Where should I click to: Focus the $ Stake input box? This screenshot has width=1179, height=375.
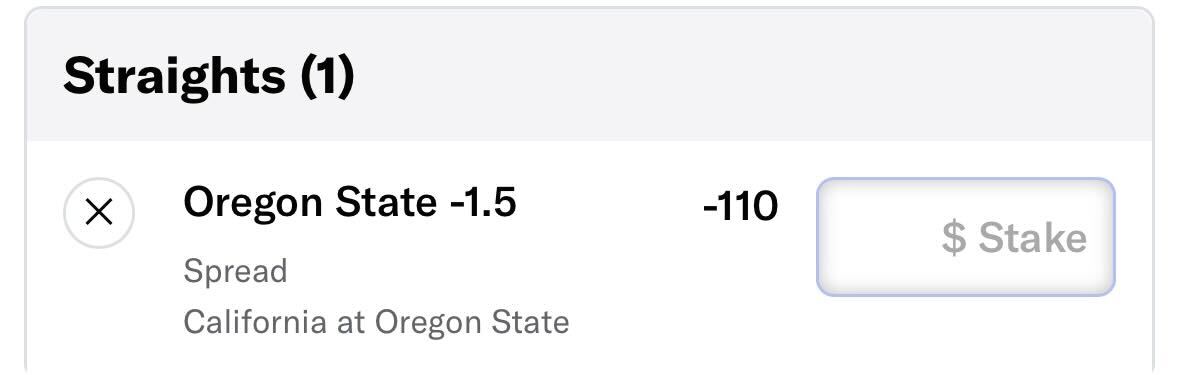pyautogui.click(x=965, y=237)
